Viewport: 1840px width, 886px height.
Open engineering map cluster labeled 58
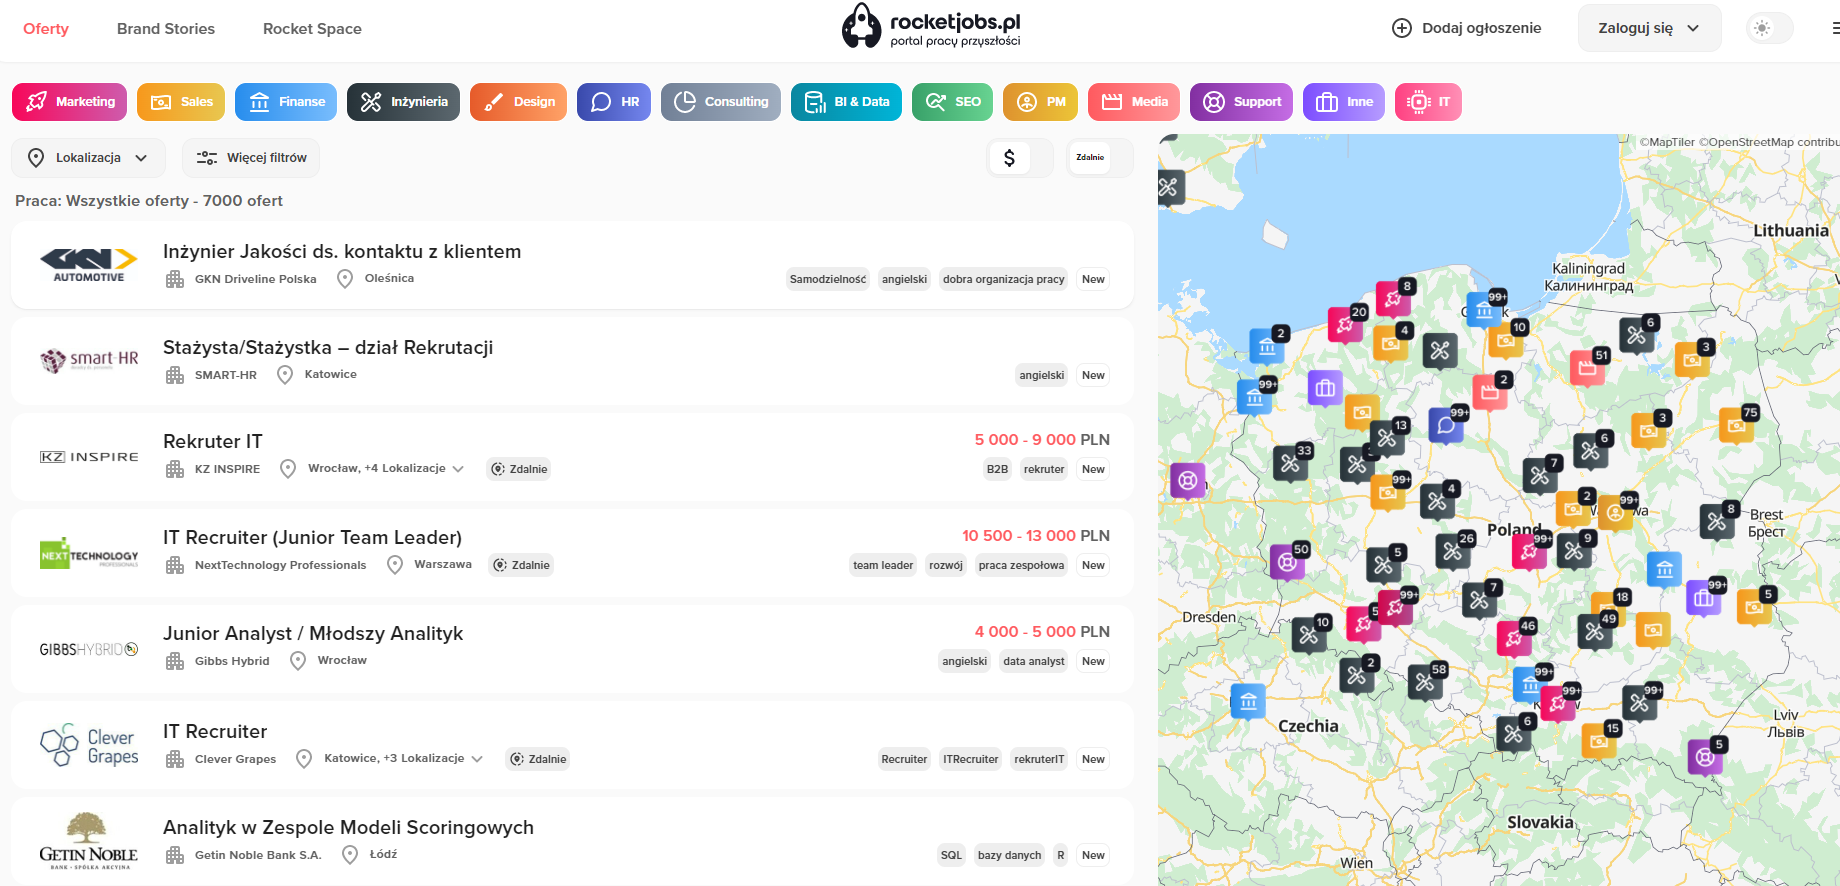coord(1426,682)
